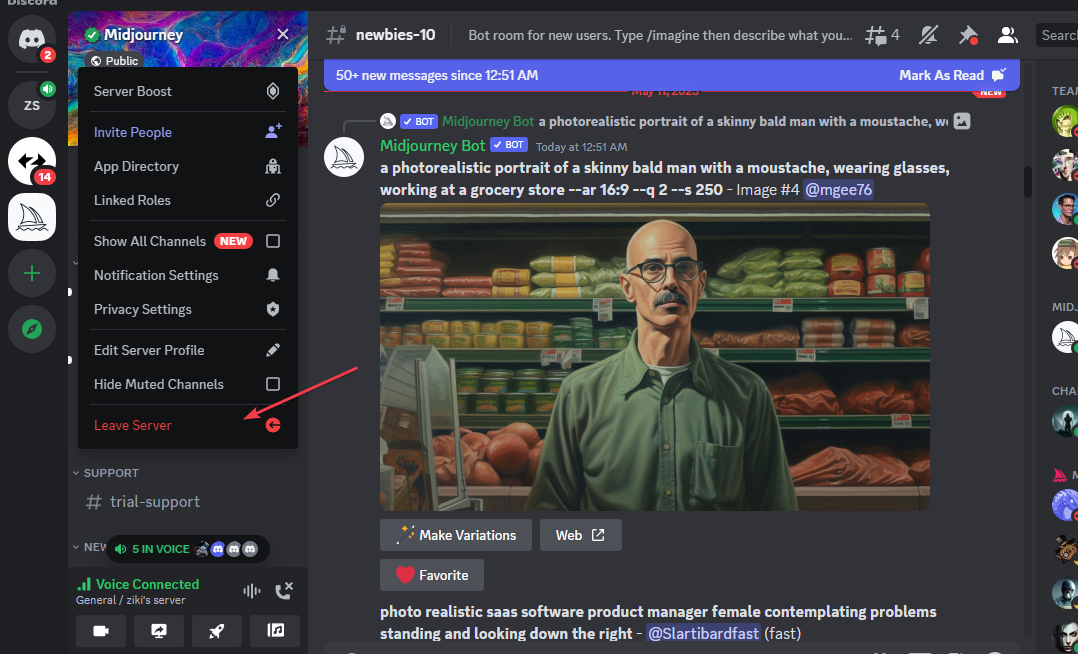
Task: Select the Midjourney server in server sidebar
Action: pos(30,217)
